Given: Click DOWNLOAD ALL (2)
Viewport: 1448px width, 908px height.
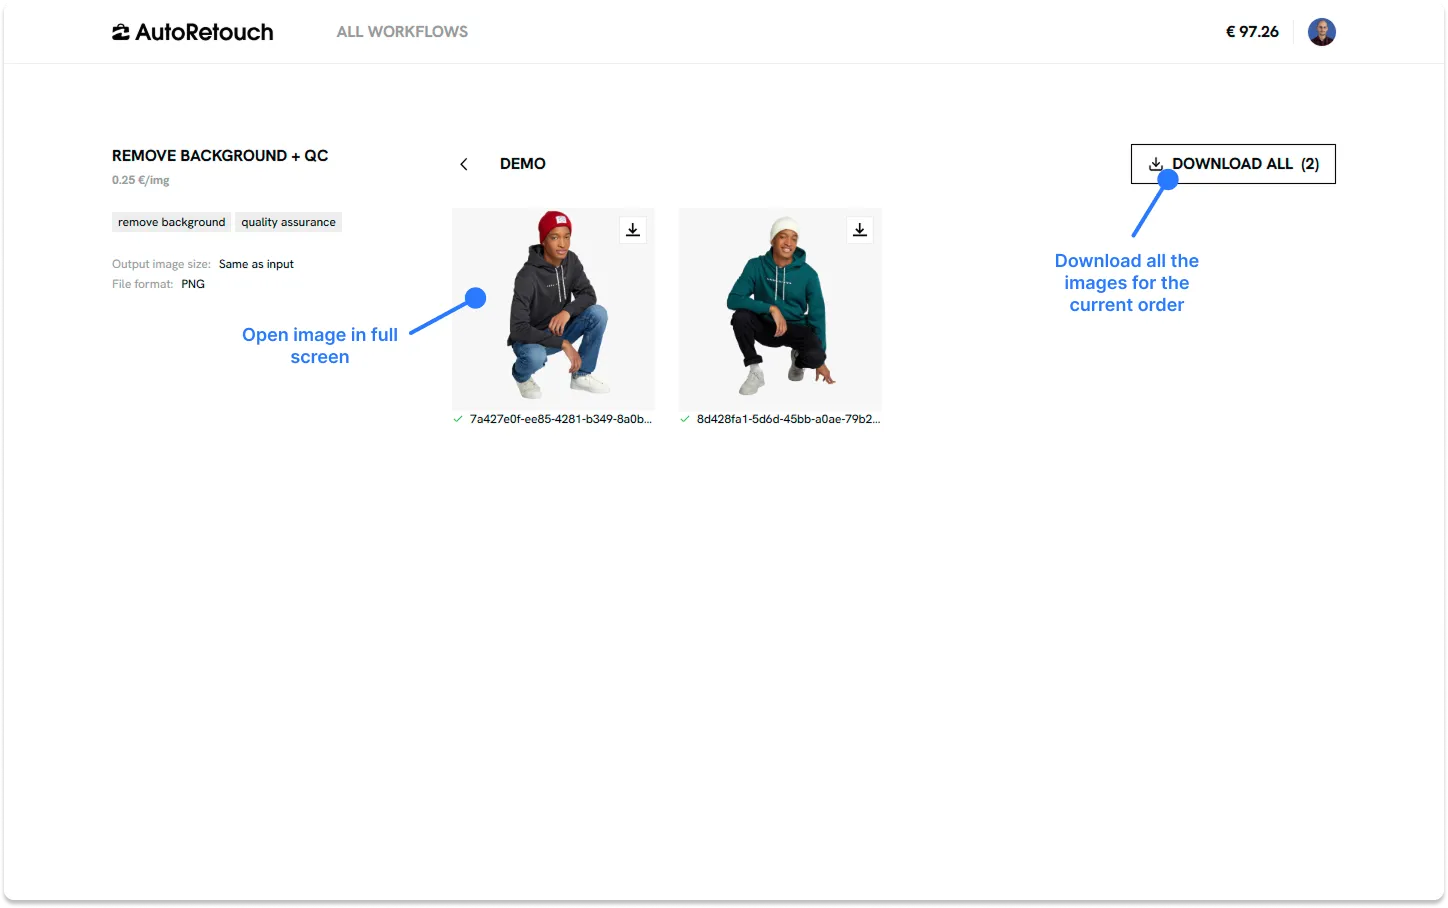Looking at the screenshot, I should 1232,163.
